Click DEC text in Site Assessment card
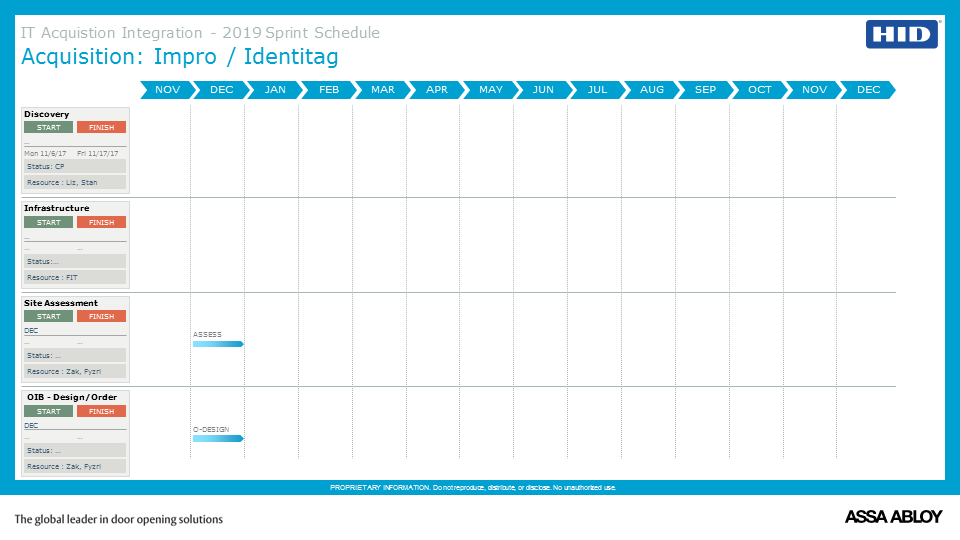 (31, 331)
